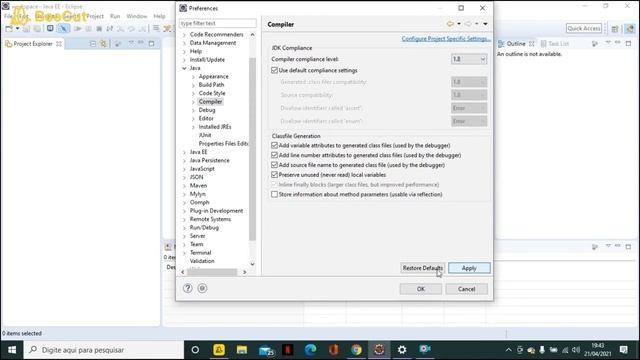Open the Help menu in Eclipse
The height and width of the screenshot is (360, 640).
[159, 16]
